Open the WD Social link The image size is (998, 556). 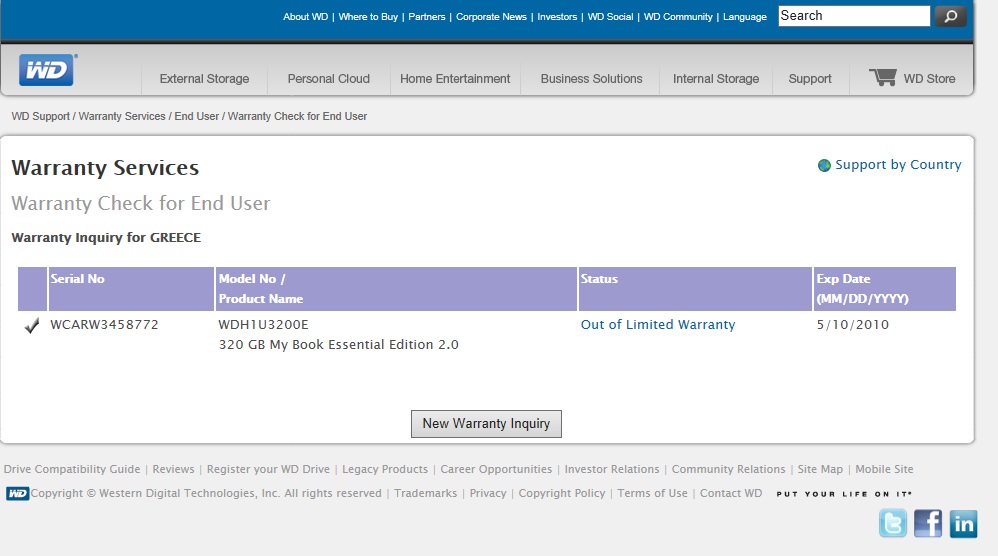610,17
